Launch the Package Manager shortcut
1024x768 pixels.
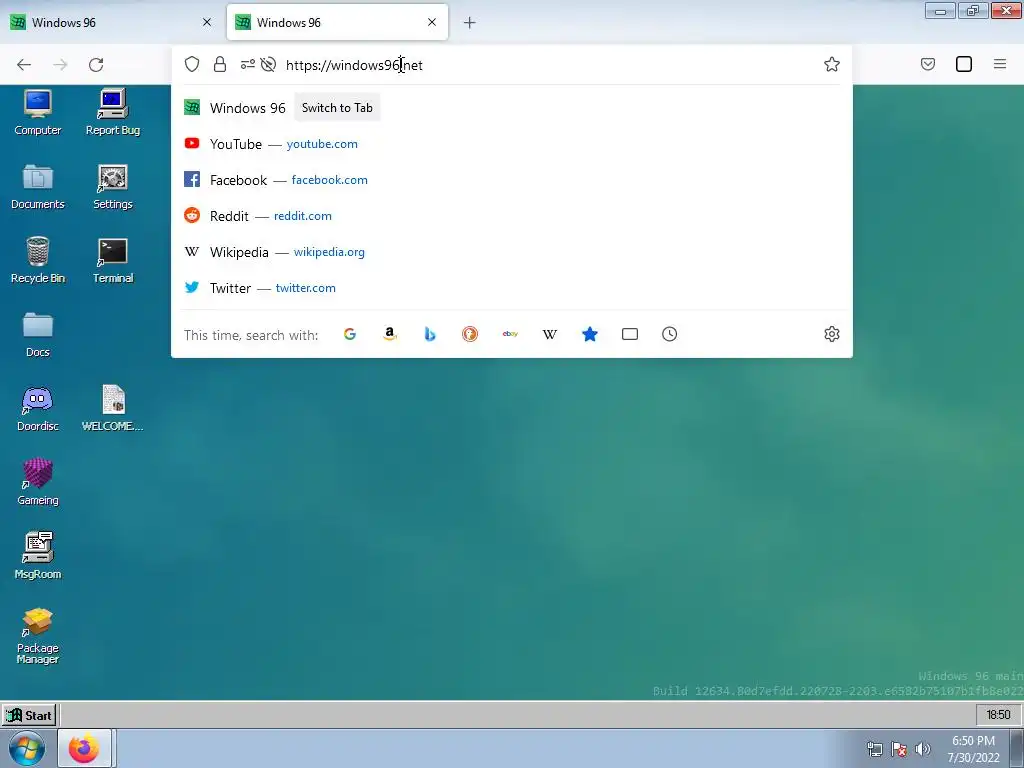click(x=37, y=635)
